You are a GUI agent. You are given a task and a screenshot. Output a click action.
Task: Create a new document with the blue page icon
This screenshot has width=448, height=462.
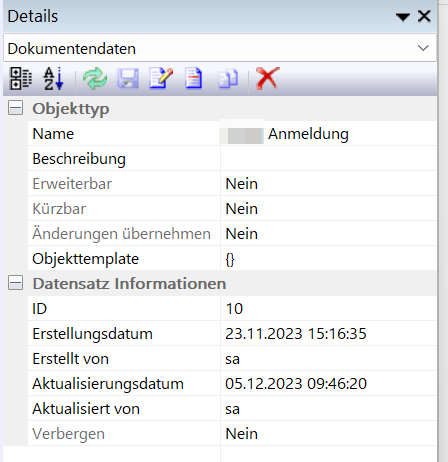click(x=194, y=79)
